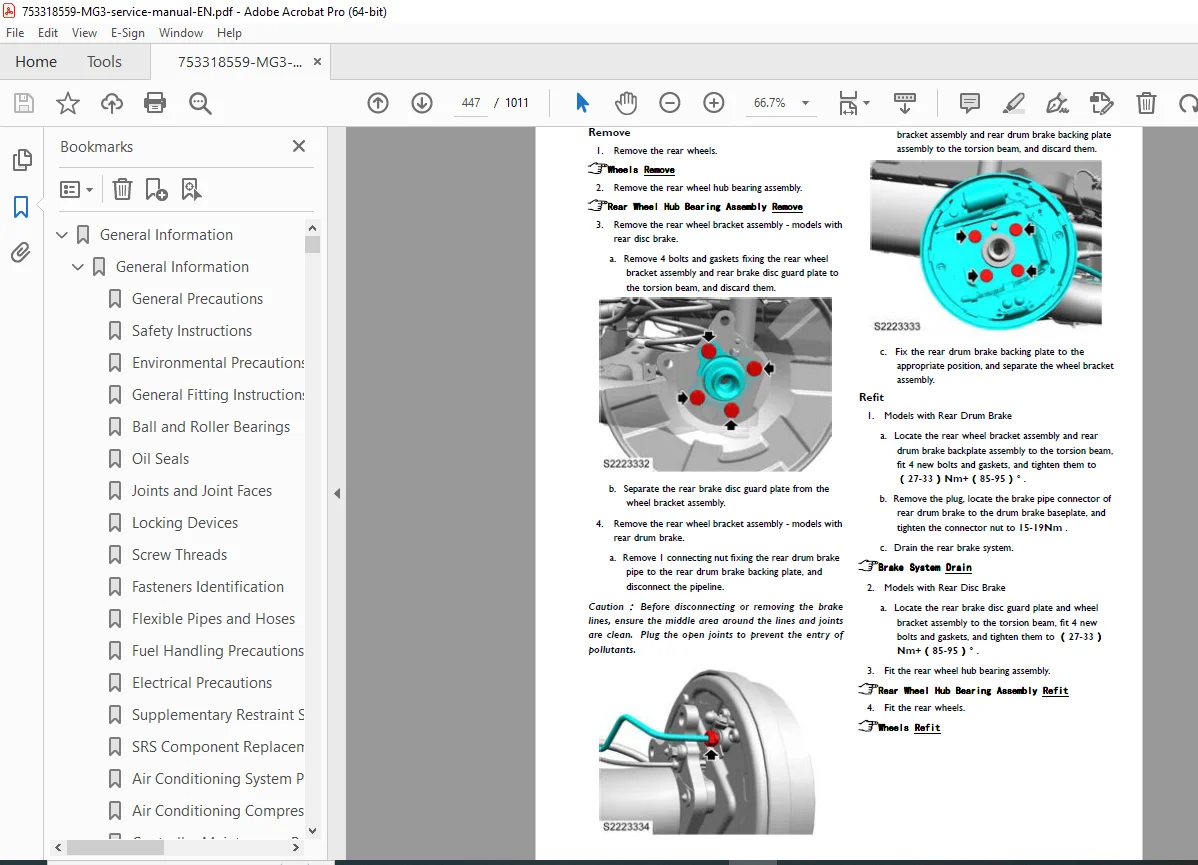Click the upload to cloud icon
Screen dimensions: 1198x865
coord(112,103)
